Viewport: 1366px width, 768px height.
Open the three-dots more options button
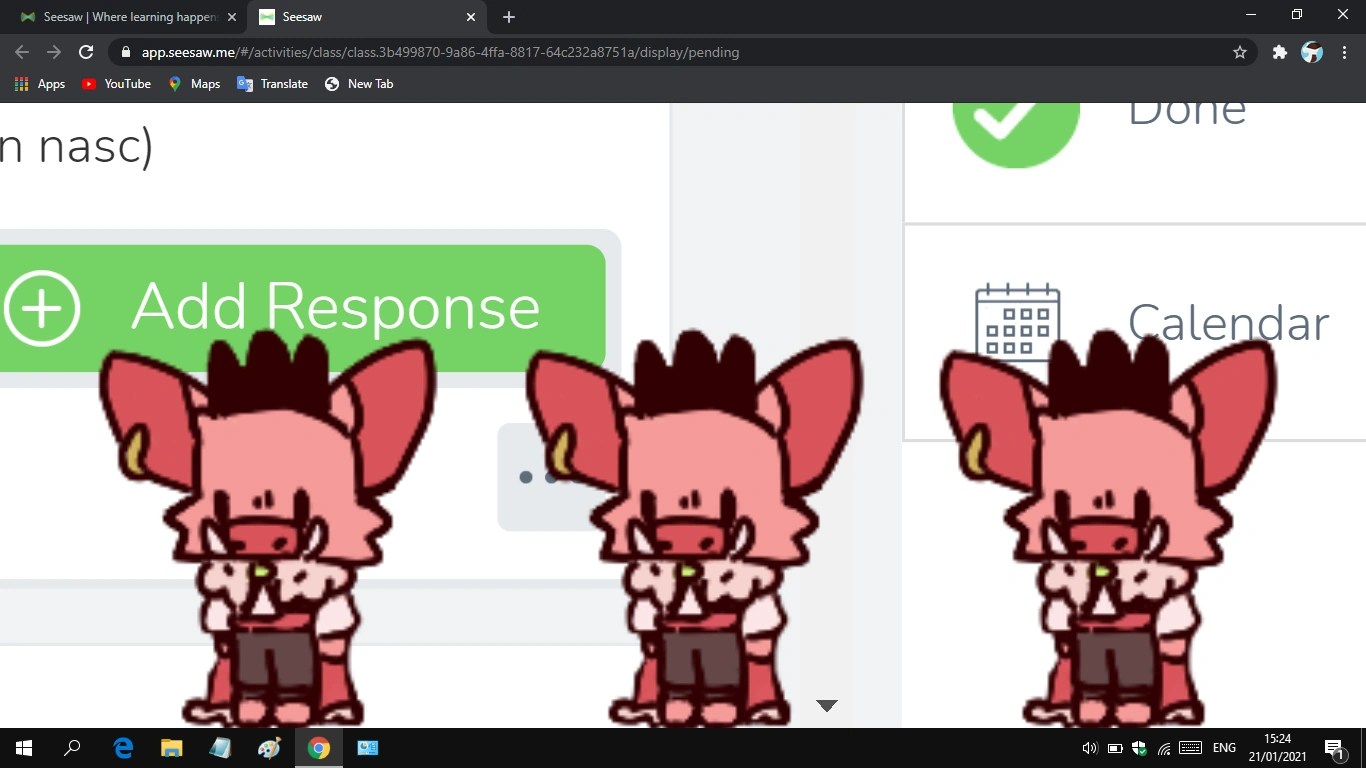click(x=537, y=477)
